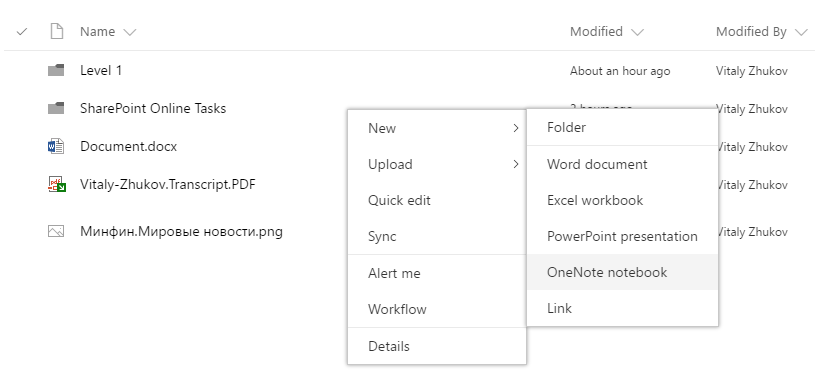Click the PDF icon beside Vitaly-Zhukov.Transcript.PDF
The image size is (815, 370).
(x=57, y=184)
